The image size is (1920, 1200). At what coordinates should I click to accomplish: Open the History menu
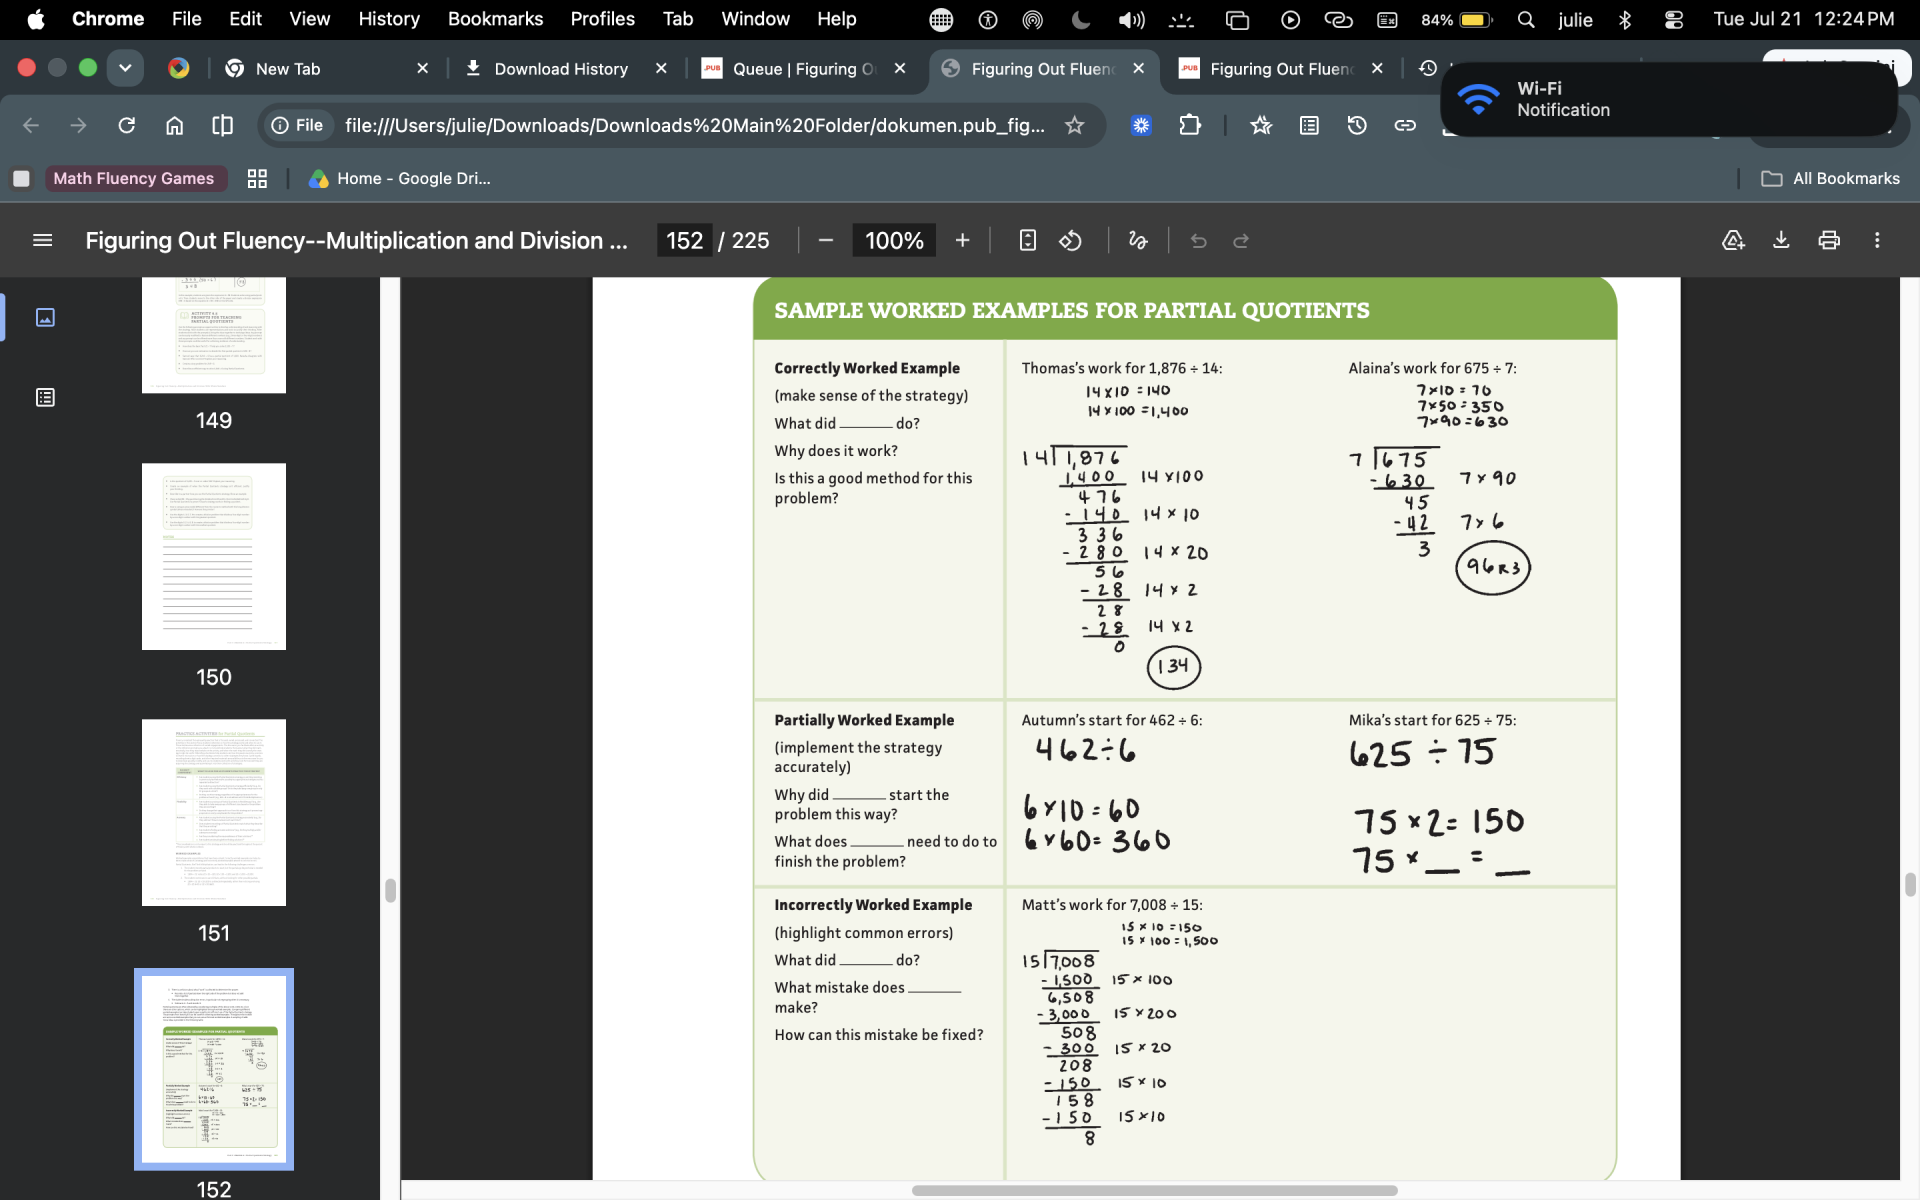pos(389,19)
